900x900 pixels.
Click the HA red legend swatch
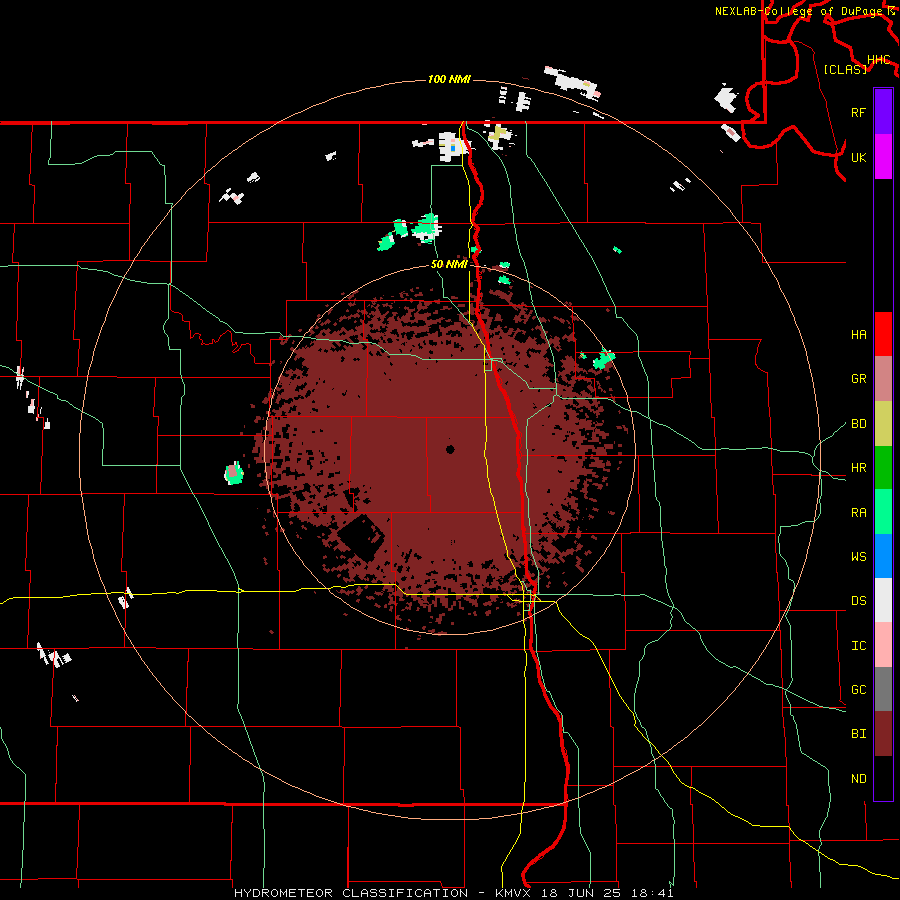tap(883, 334)
